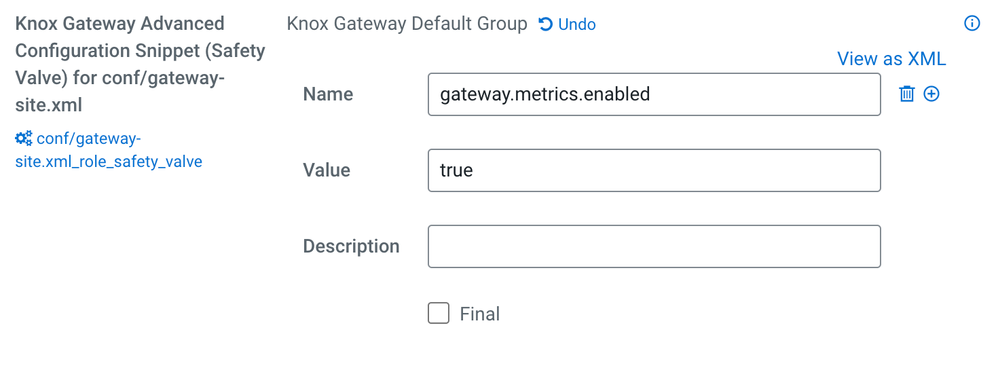Place cursor after gateway.metrics.enabled text
The width and height of the screenshot is (998, 372).
[651, 94]
